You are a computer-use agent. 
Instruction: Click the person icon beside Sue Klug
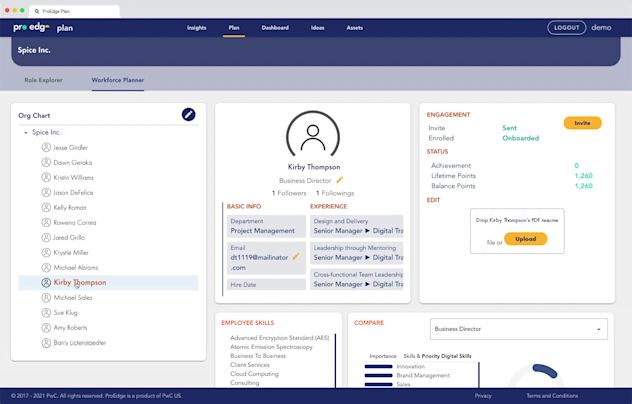tap(46, 312)
